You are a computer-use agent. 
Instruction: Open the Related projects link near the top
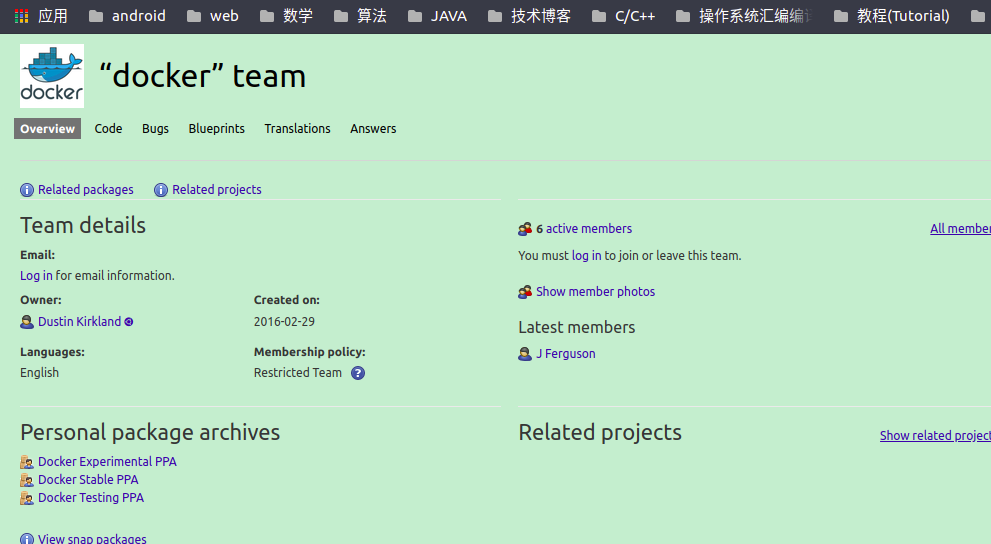click(x=217, y=190)
